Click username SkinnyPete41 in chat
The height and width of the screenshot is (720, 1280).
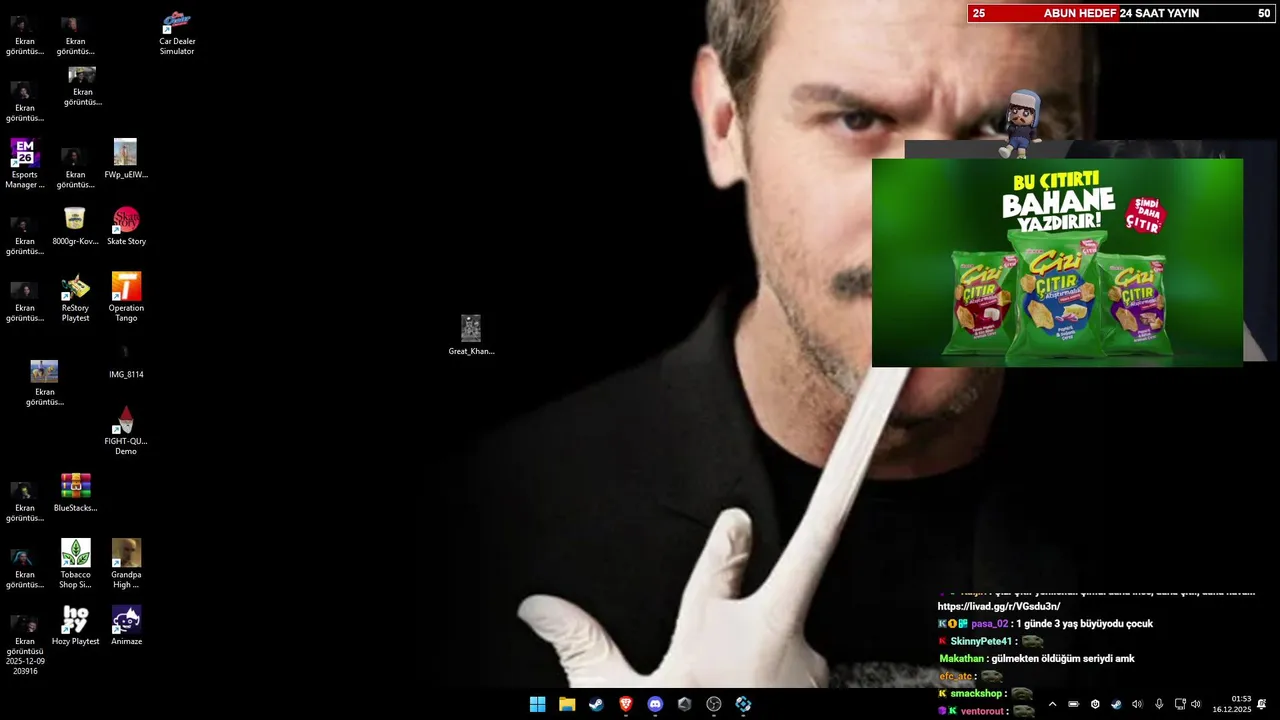981,641
